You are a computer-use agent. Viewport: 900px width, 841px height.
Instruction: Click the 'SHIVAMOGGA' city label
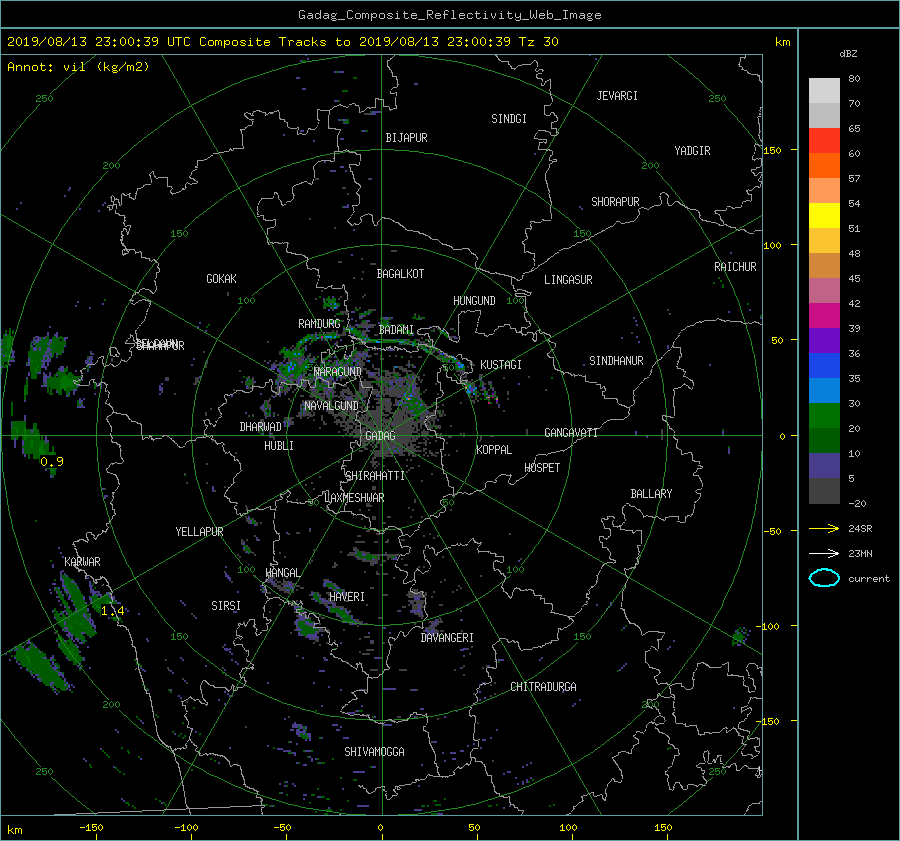click(x=374, y=751)
